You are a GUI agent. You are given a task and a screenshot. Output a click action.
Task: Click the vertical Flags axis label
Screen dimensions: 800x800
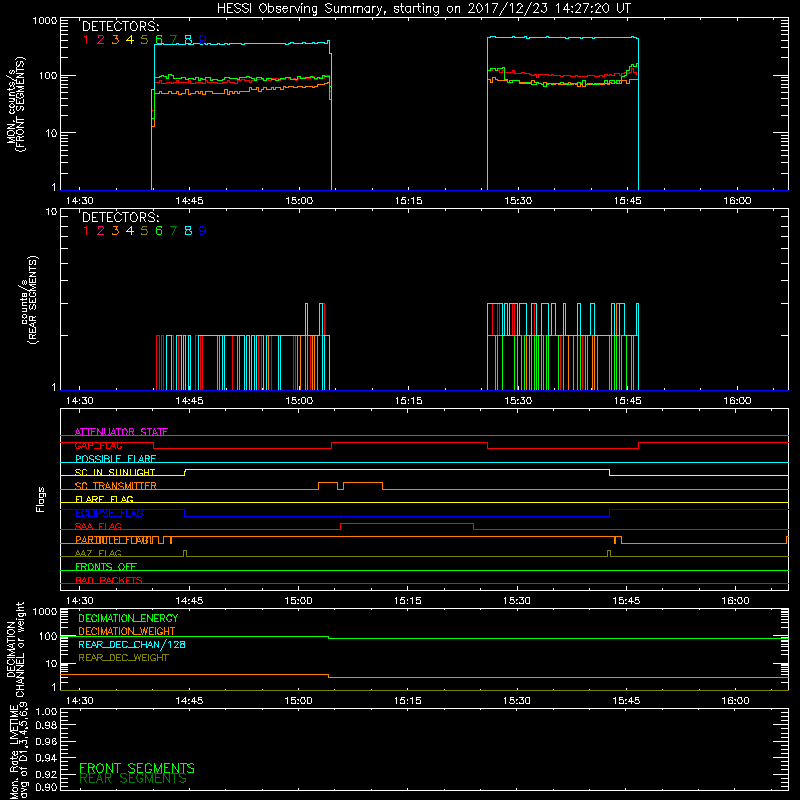point(41,499)
